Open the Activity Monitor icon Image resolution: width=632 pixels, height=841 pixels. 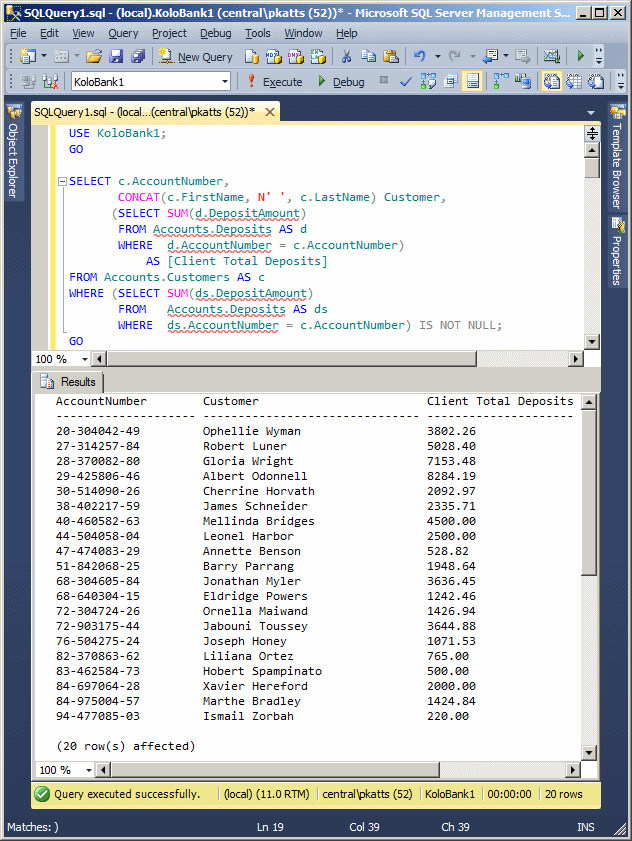pyautogui.click(x=552, y=56)
